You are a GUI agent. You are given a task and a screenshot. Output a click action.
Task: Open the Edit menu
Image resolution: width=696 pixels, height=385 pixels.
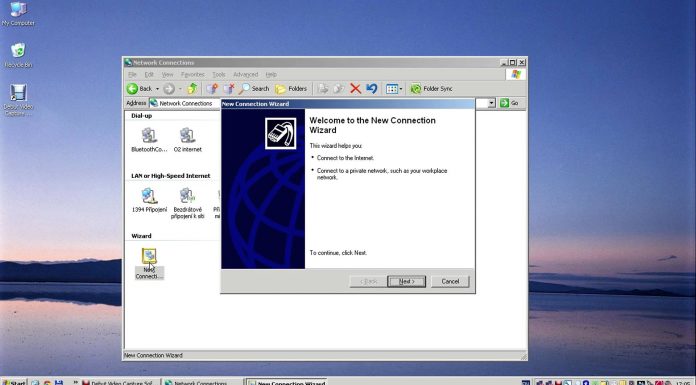149,75
